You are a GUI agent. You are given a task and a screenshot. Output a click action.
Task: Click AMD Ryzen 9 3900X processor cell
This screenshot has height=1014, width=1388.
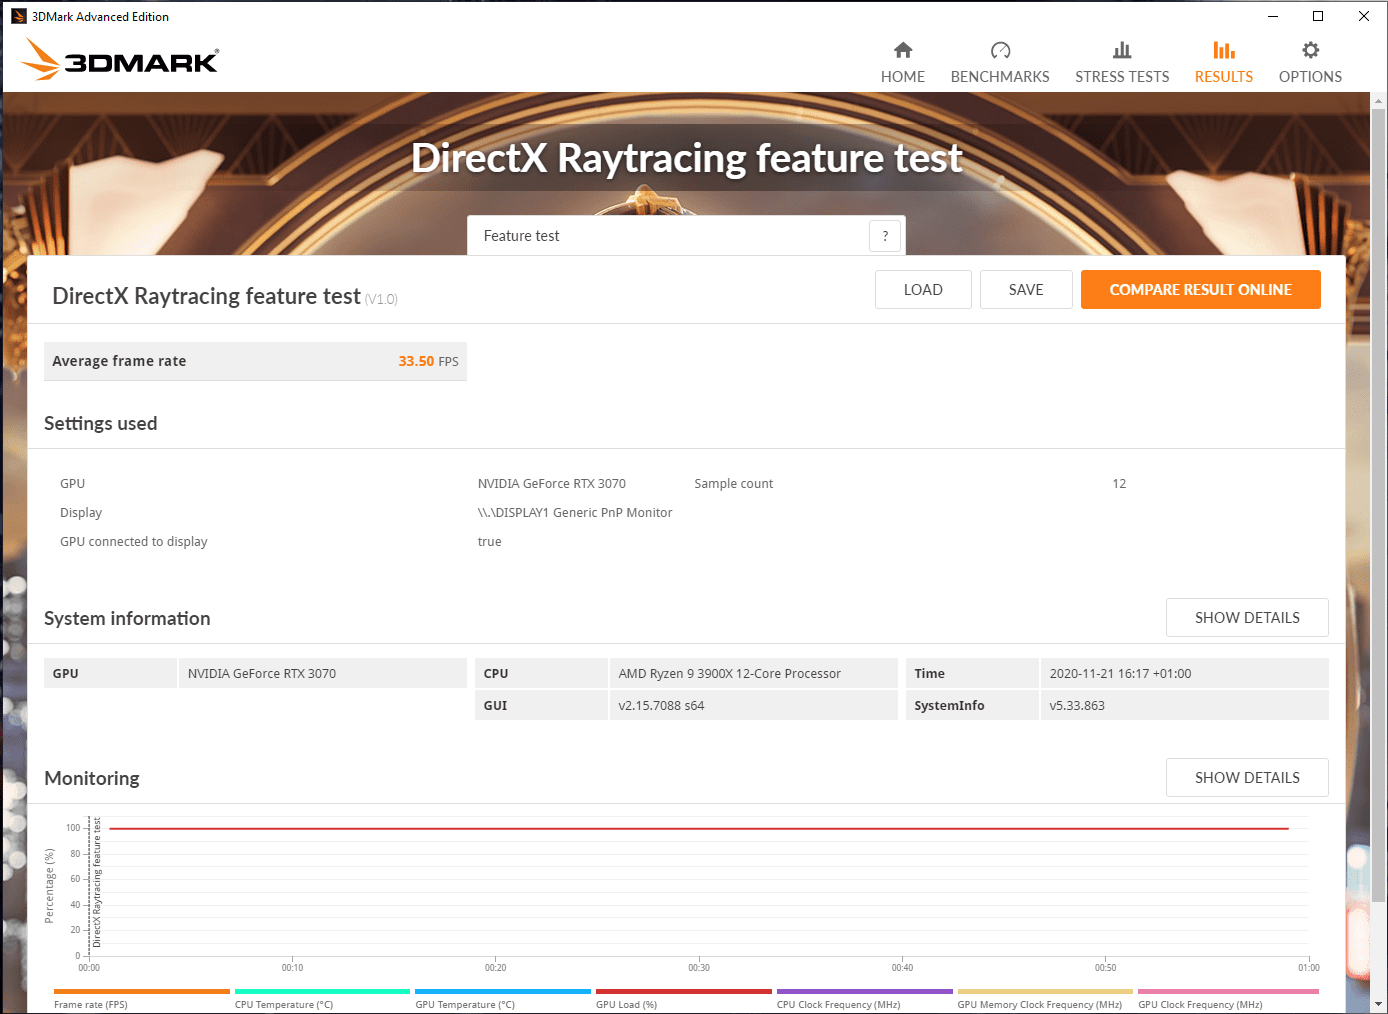point(753,674)
